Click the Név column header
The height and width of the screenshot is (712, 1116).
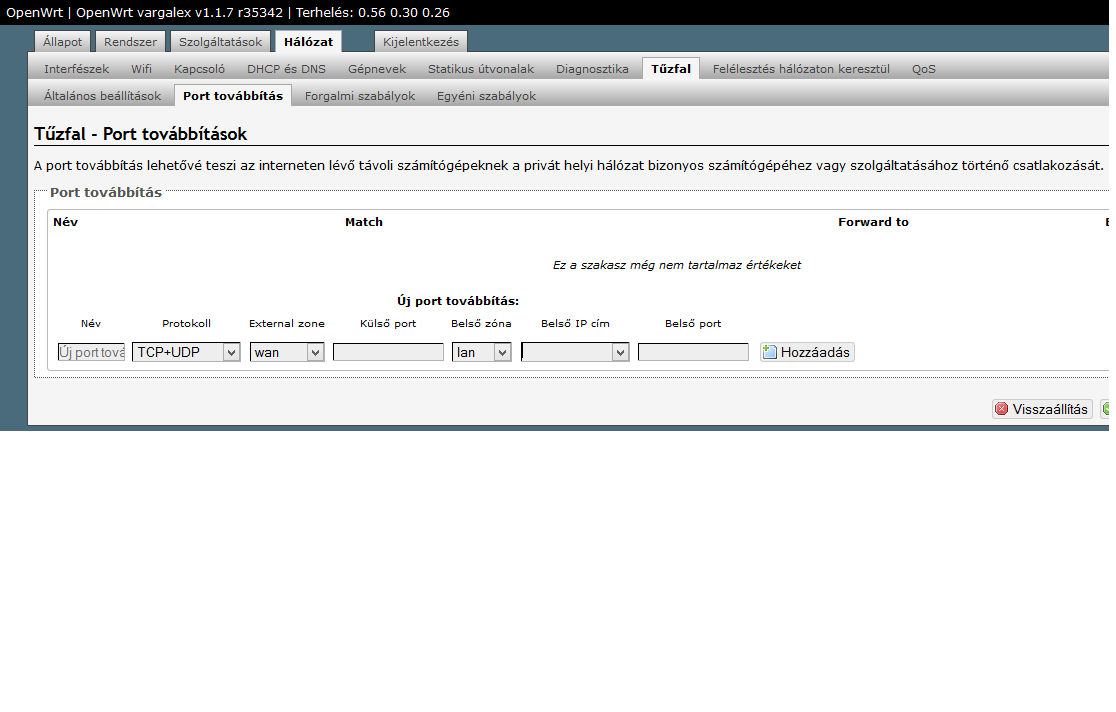(65, 222)
